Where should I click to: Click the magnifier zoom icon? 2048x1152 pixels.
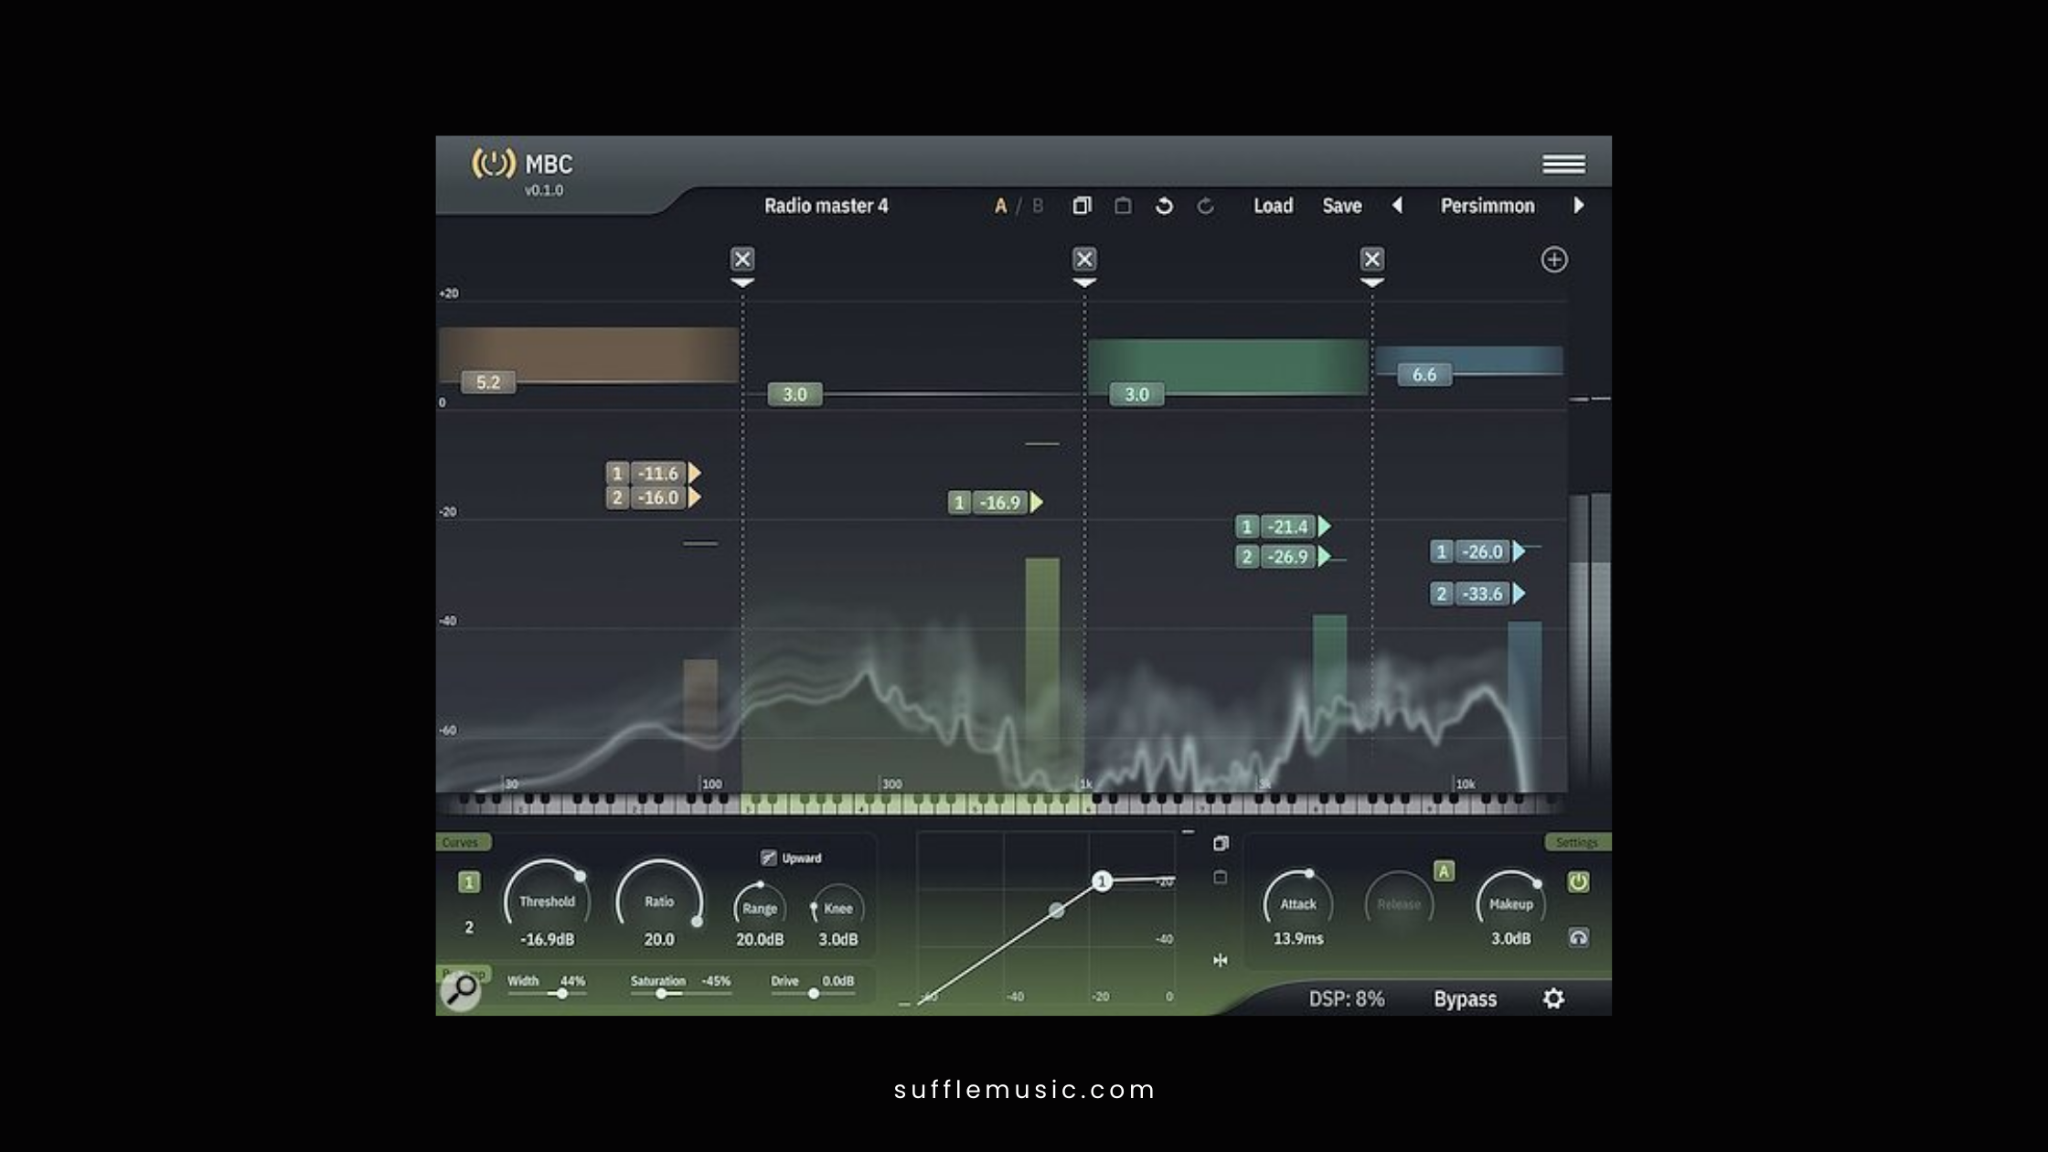coord(461,990)
